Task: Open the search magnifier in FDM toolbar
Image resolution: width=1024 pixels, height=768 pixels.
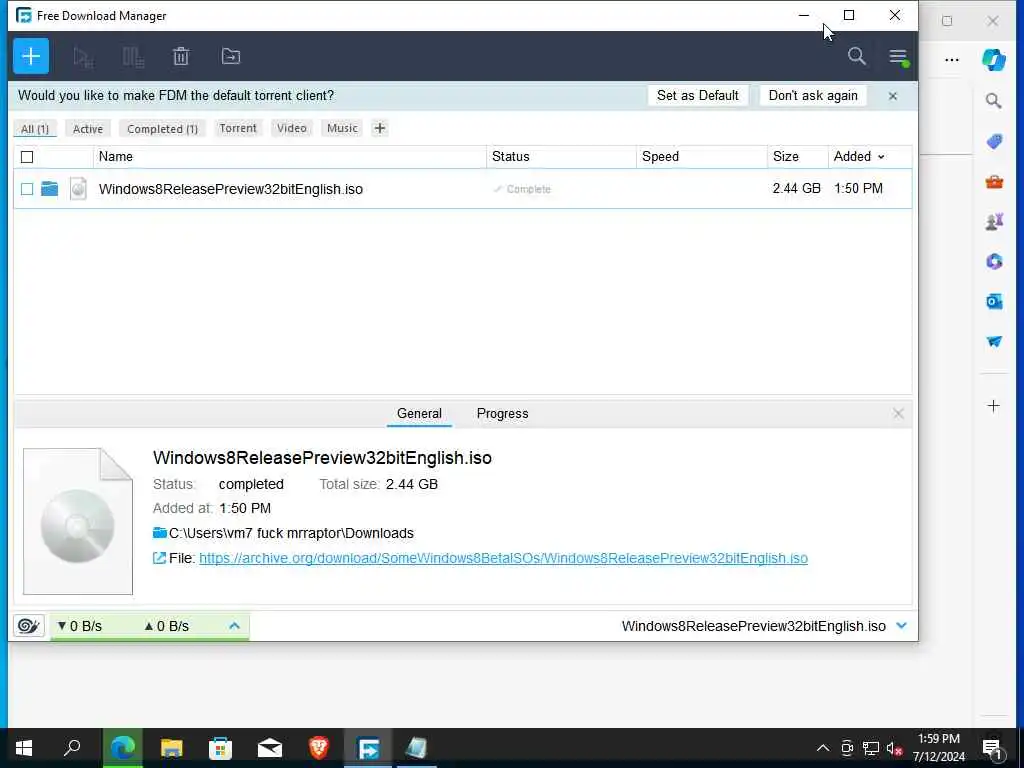Action: (857, 56)
